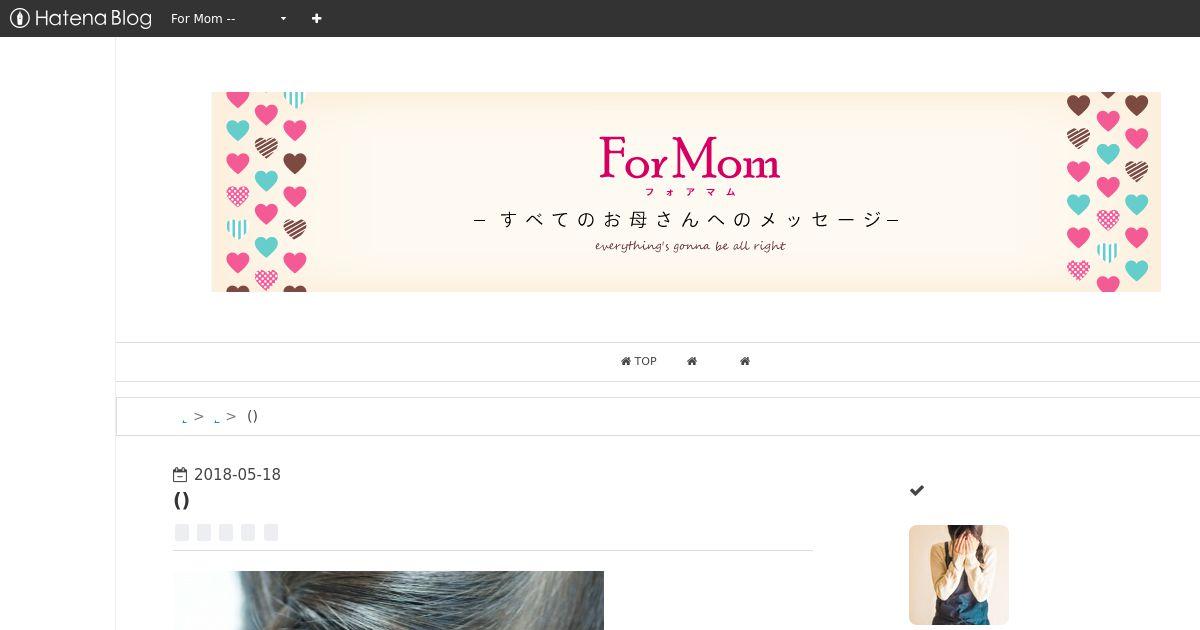The width and height of the screenshot is (1200, 630).
Task: Click the calendar icon beside the date
Action: (x=180, y=475)
